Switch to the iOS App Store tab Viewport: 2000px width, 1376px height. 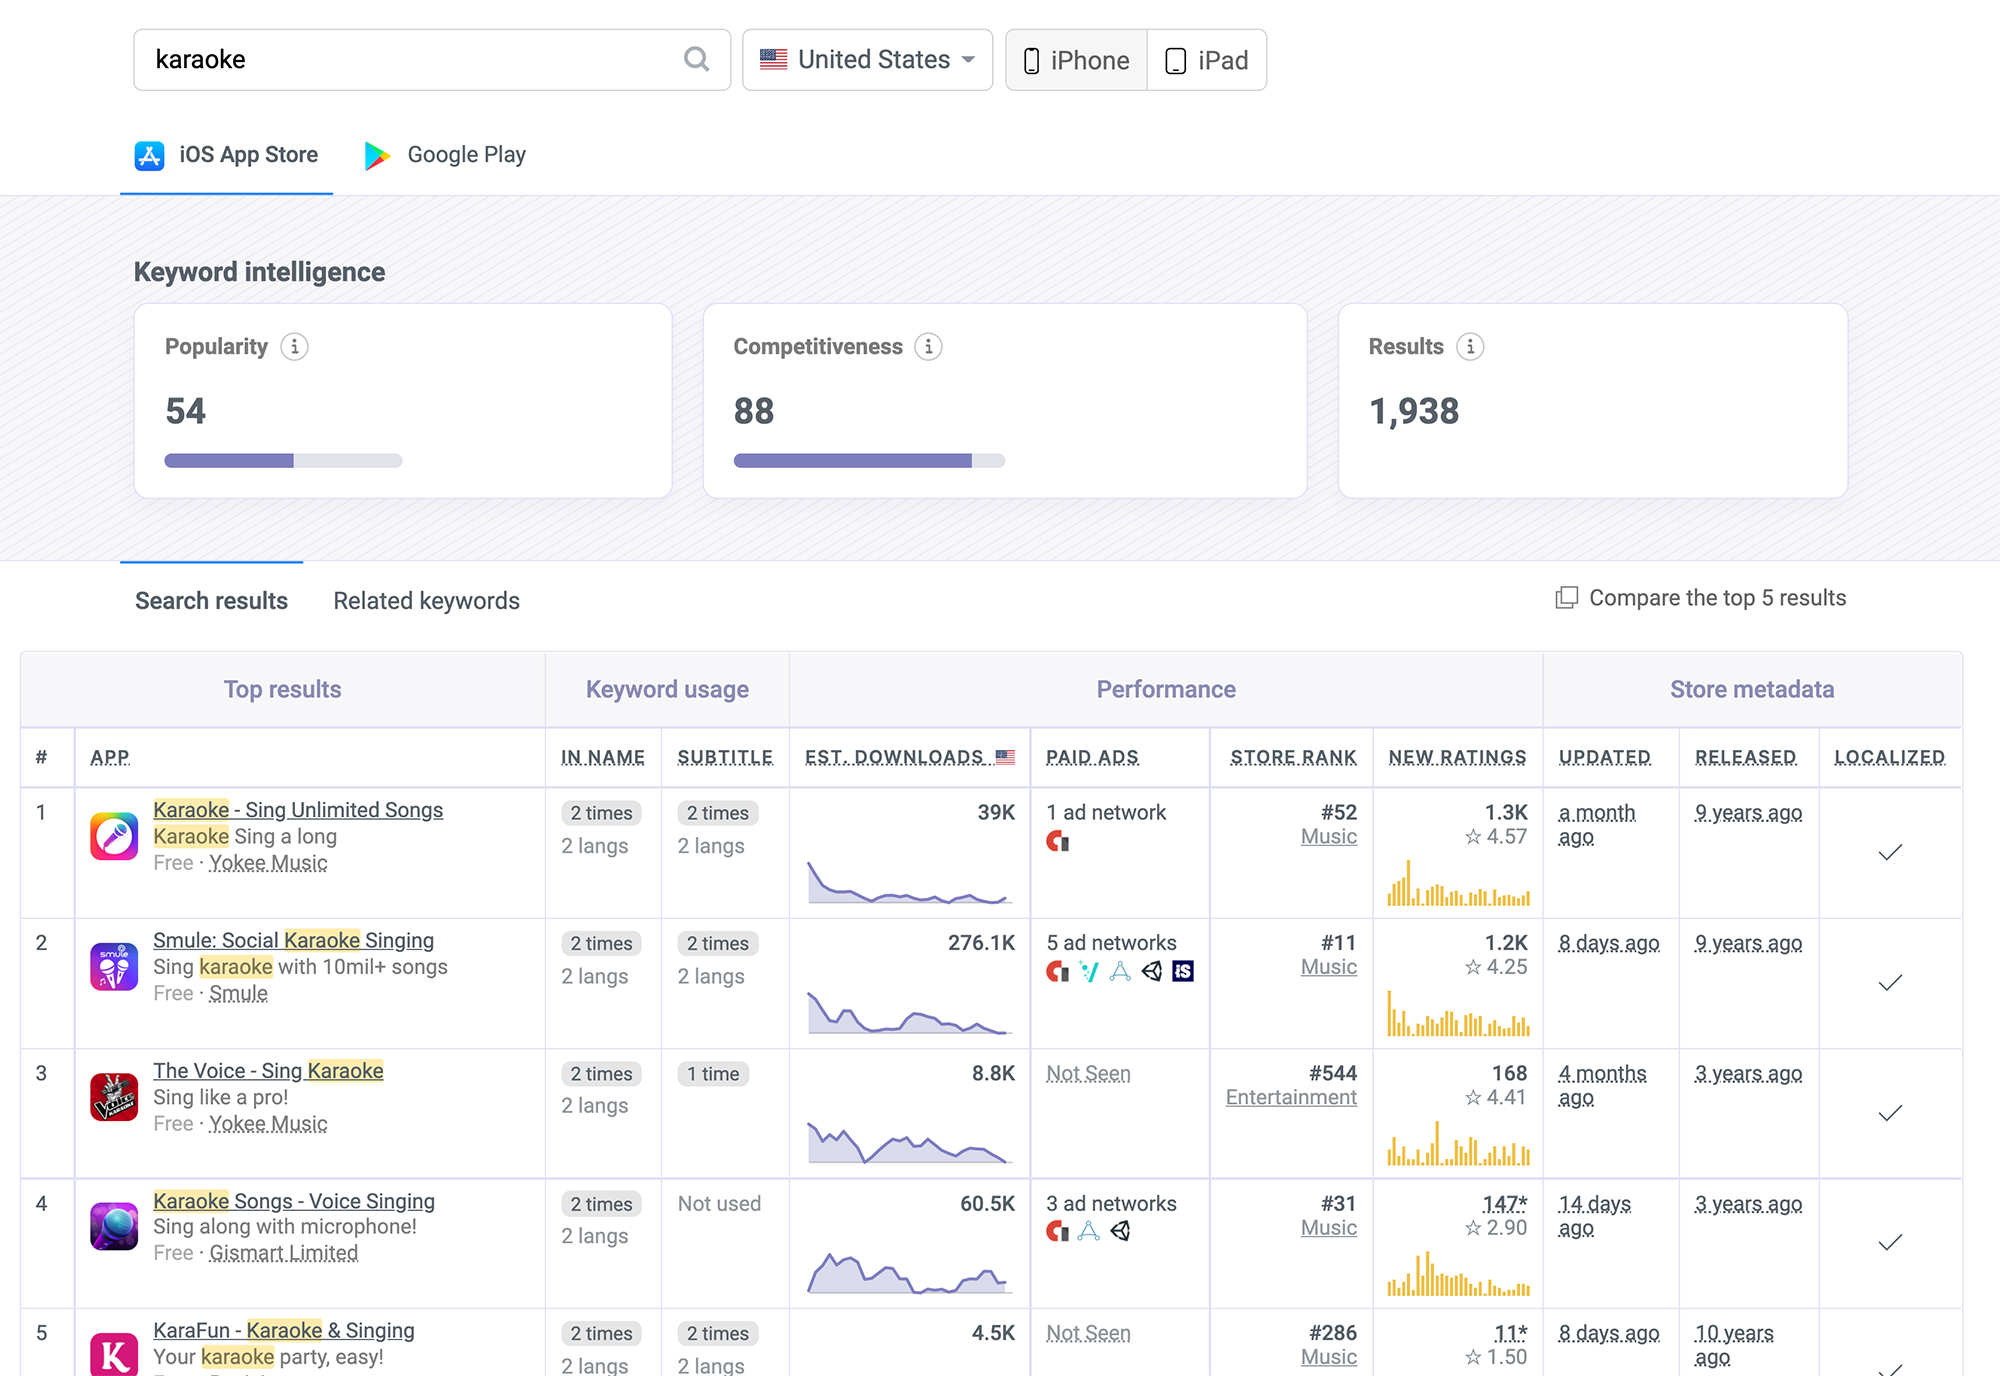227,155
